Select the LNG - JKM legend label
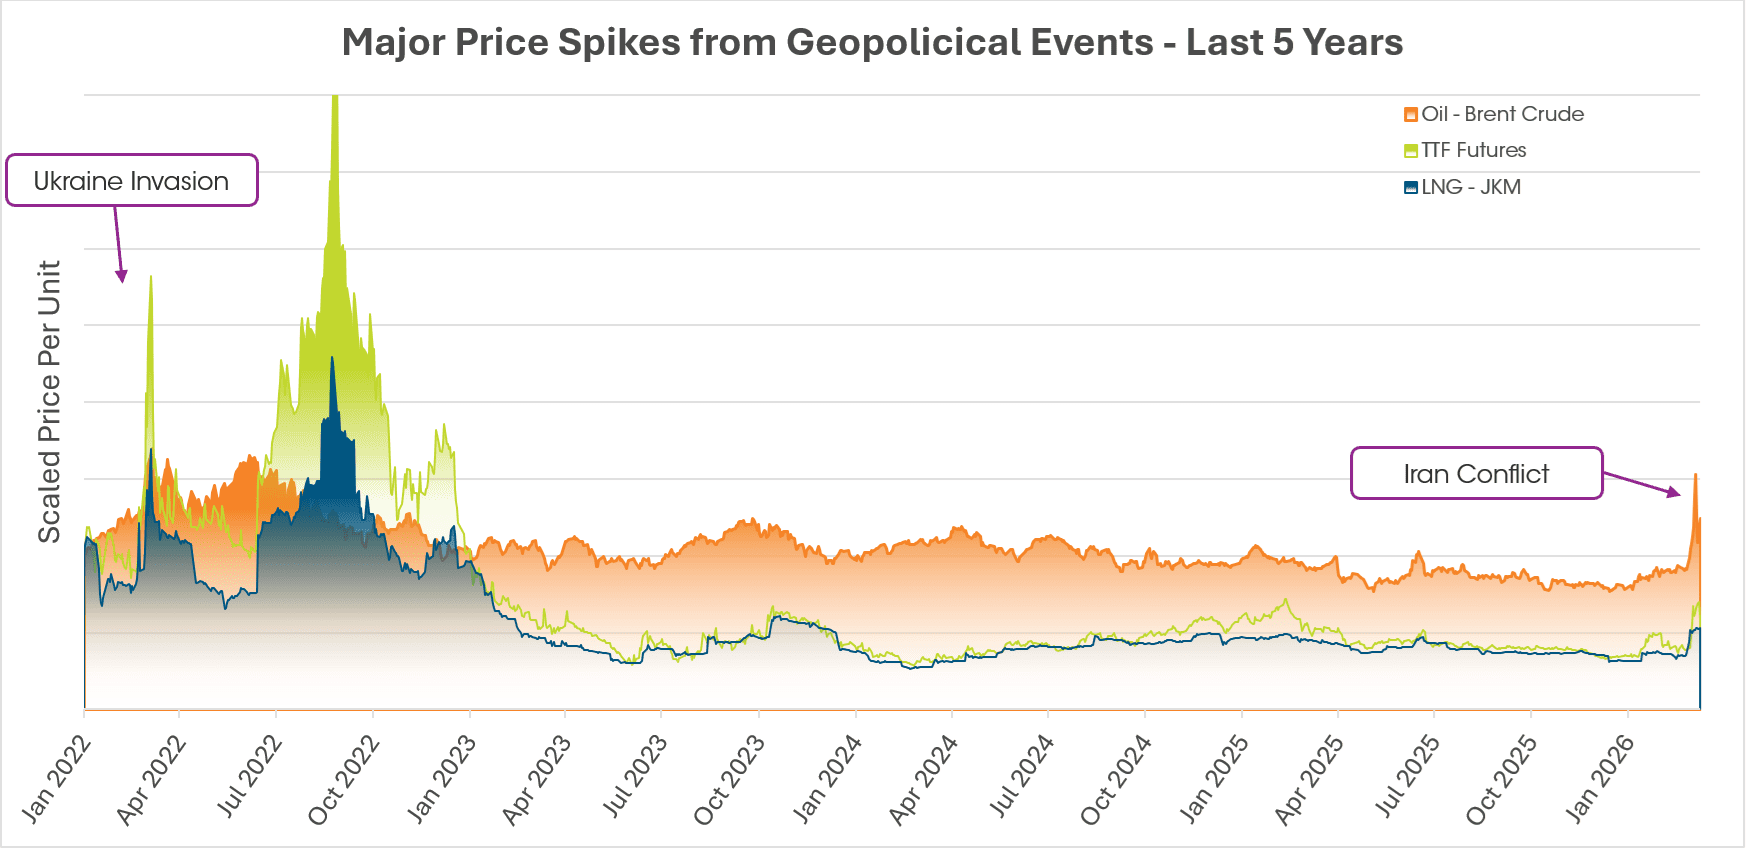1746x848 pixels. (1470, 187)
